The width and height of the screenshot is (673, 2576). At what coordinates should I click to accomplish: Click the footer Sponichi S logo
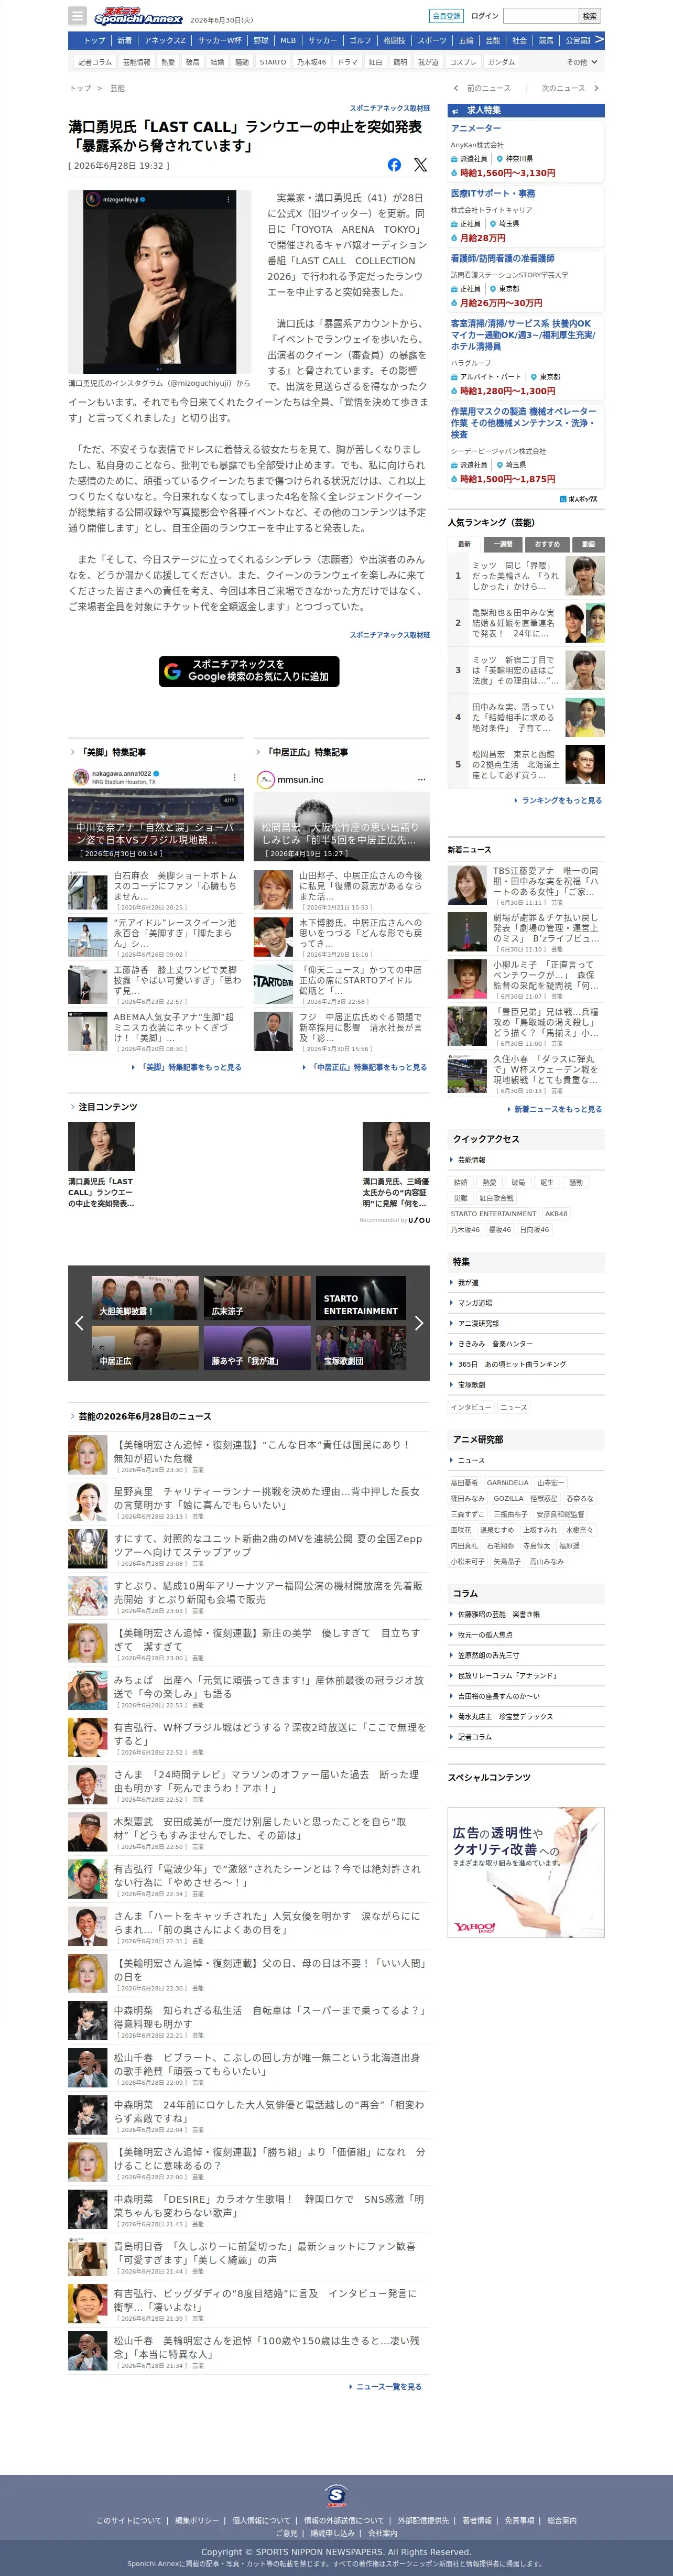tap(337, 2495)
